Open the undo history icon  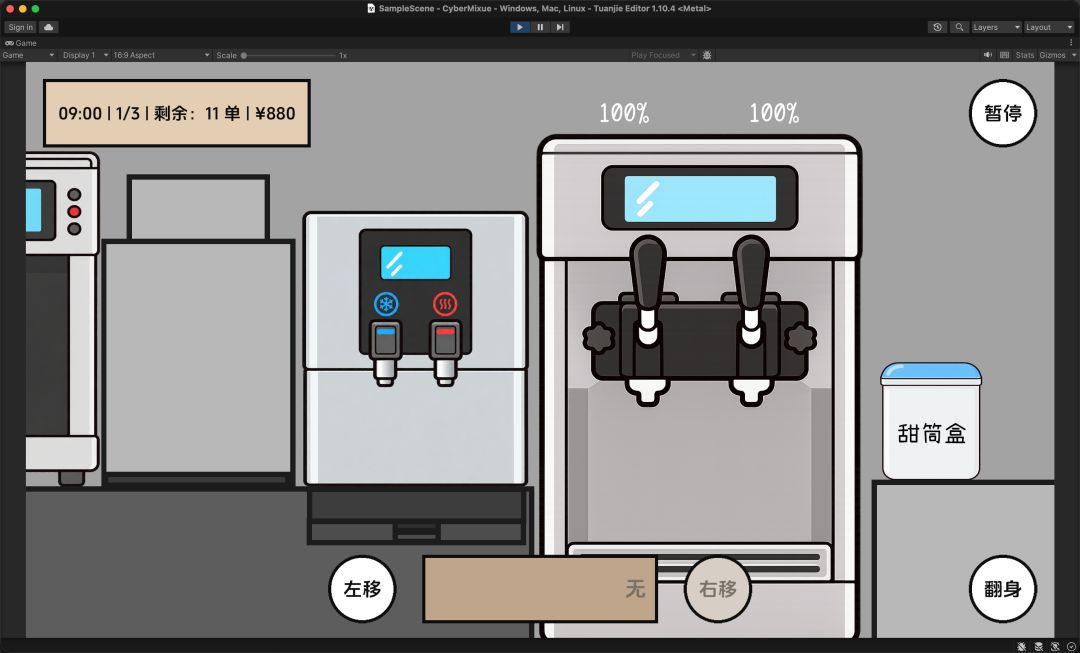(937, 27)
